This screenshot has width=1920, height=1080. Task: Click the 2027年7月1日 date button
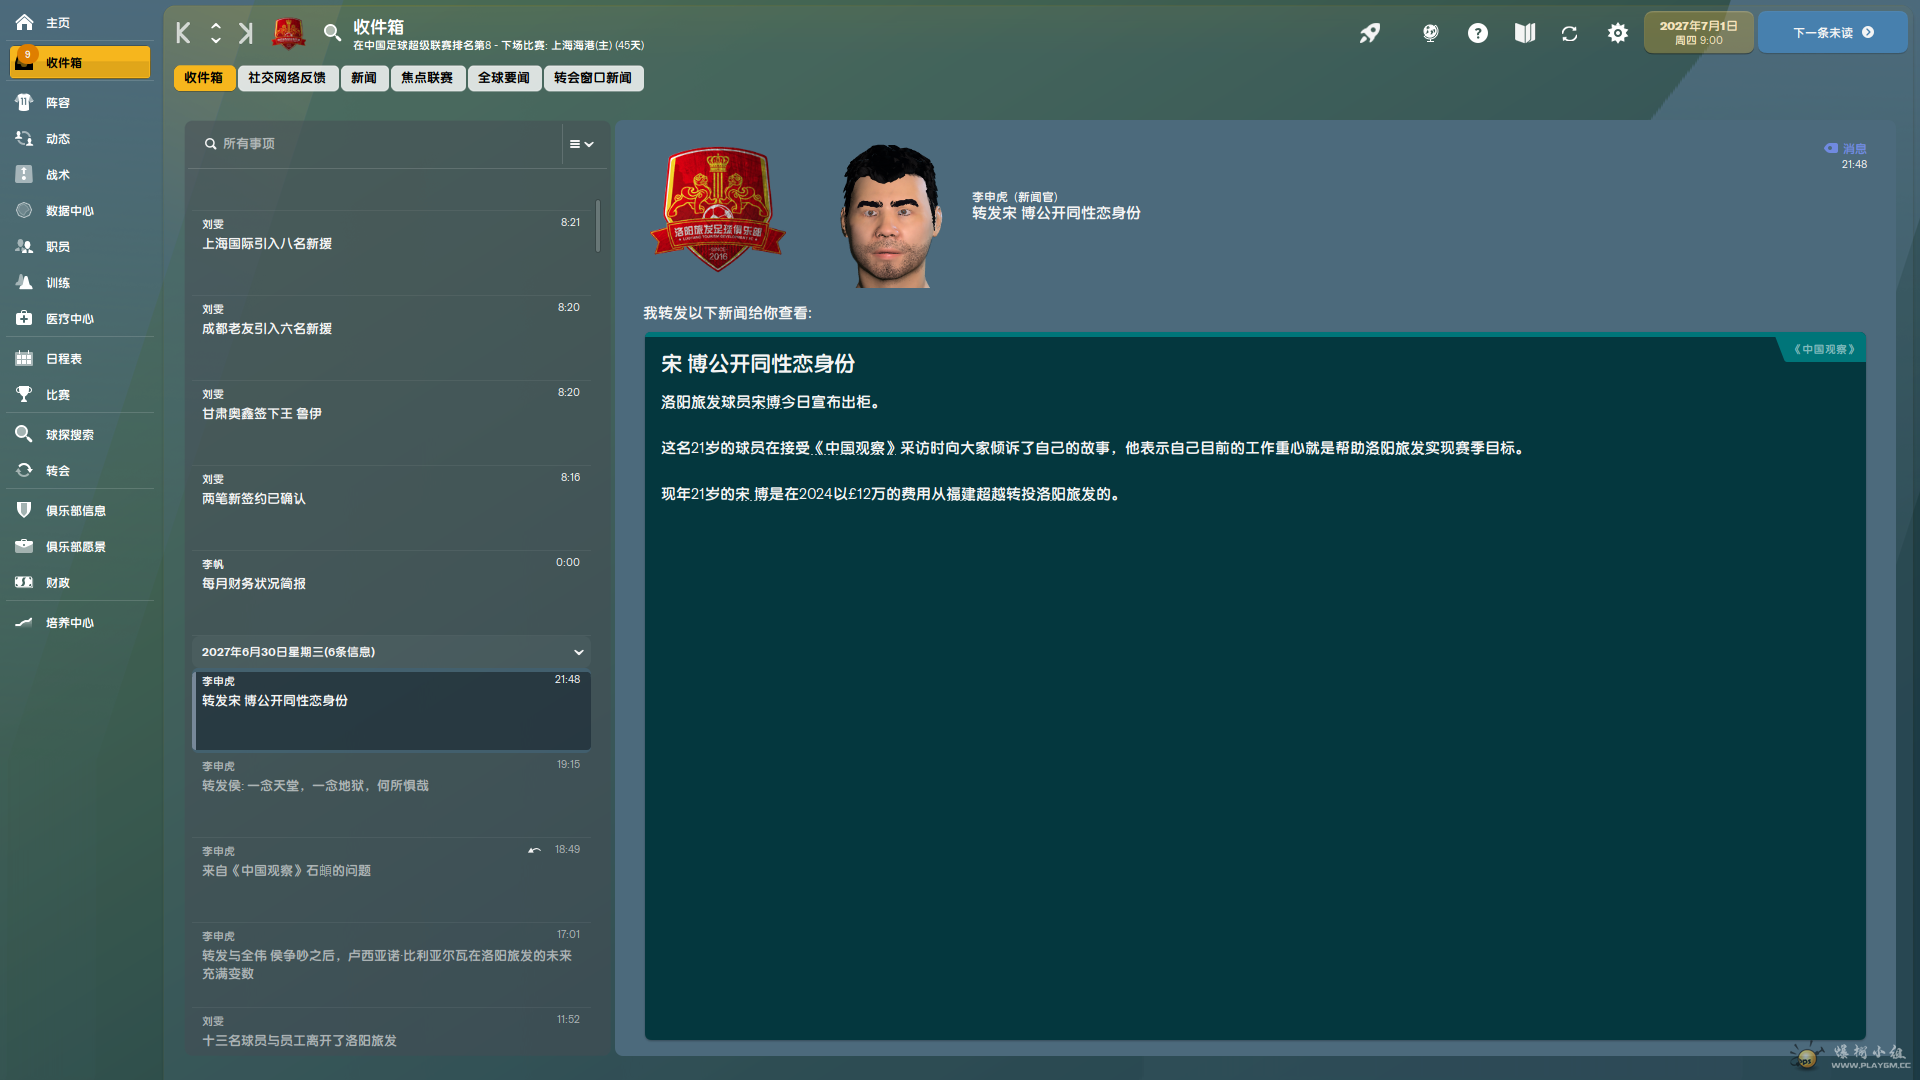click(x=1698, y=33)
